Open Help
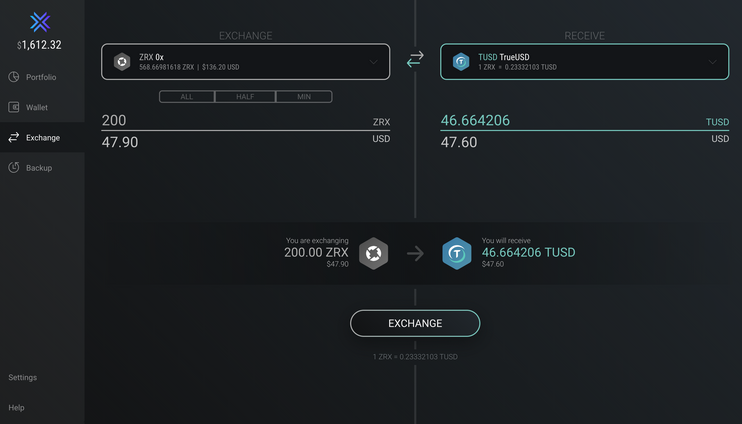 pyautogui.click(x=16, y=407)
